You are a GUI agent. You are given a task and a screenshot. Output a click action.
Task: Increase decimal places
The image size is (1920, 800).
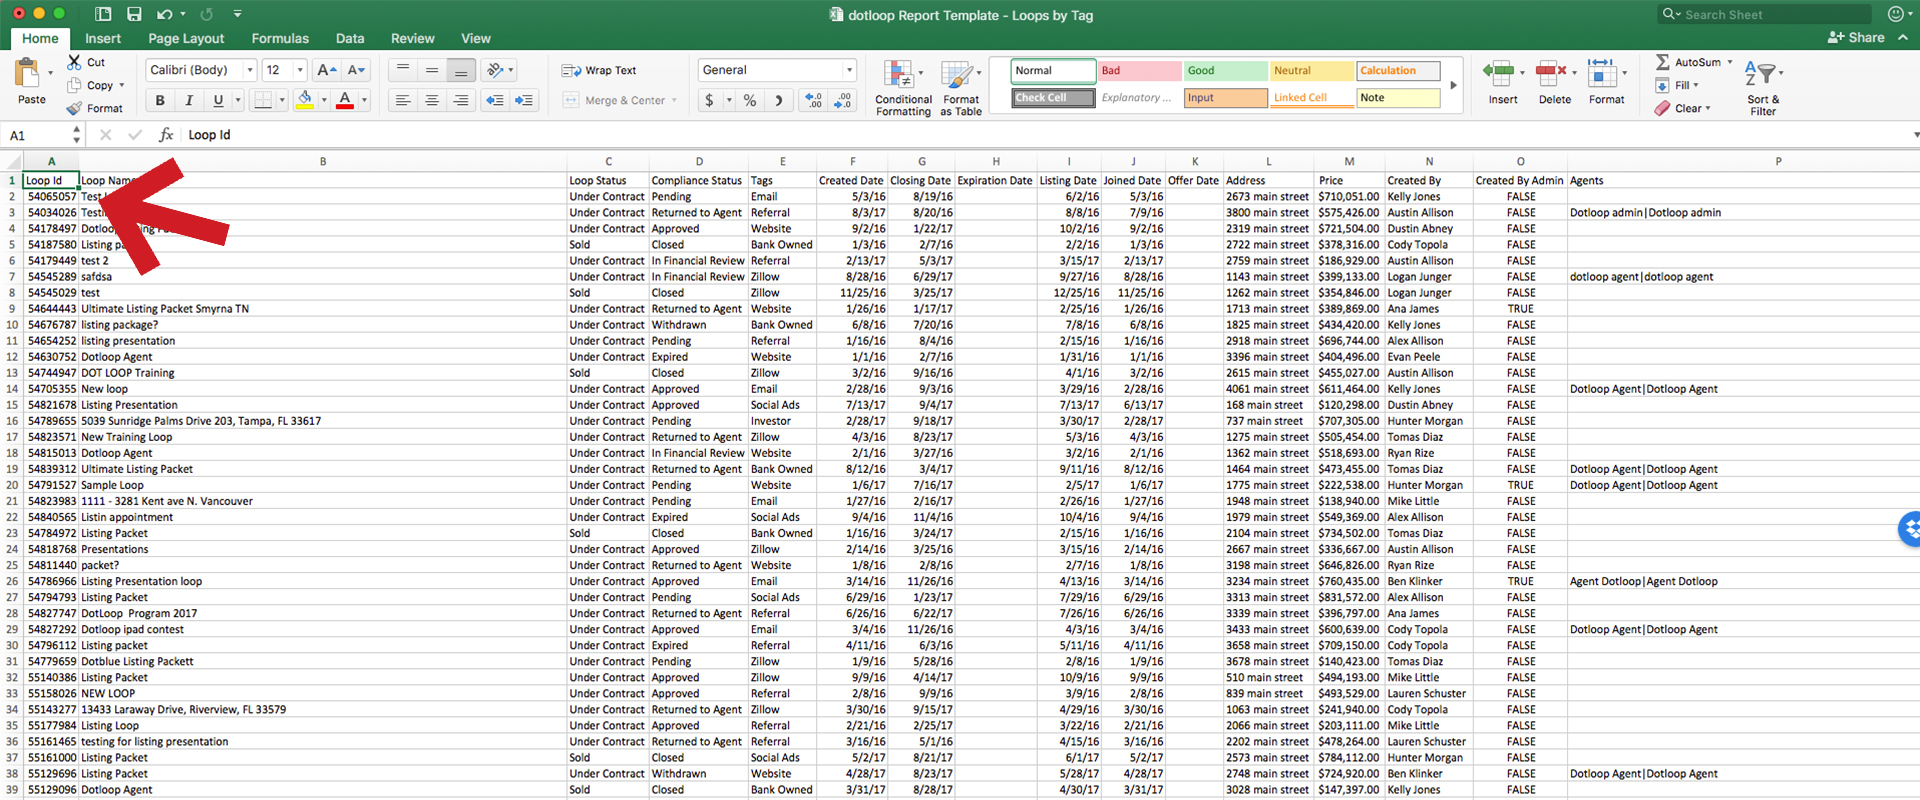815,100
